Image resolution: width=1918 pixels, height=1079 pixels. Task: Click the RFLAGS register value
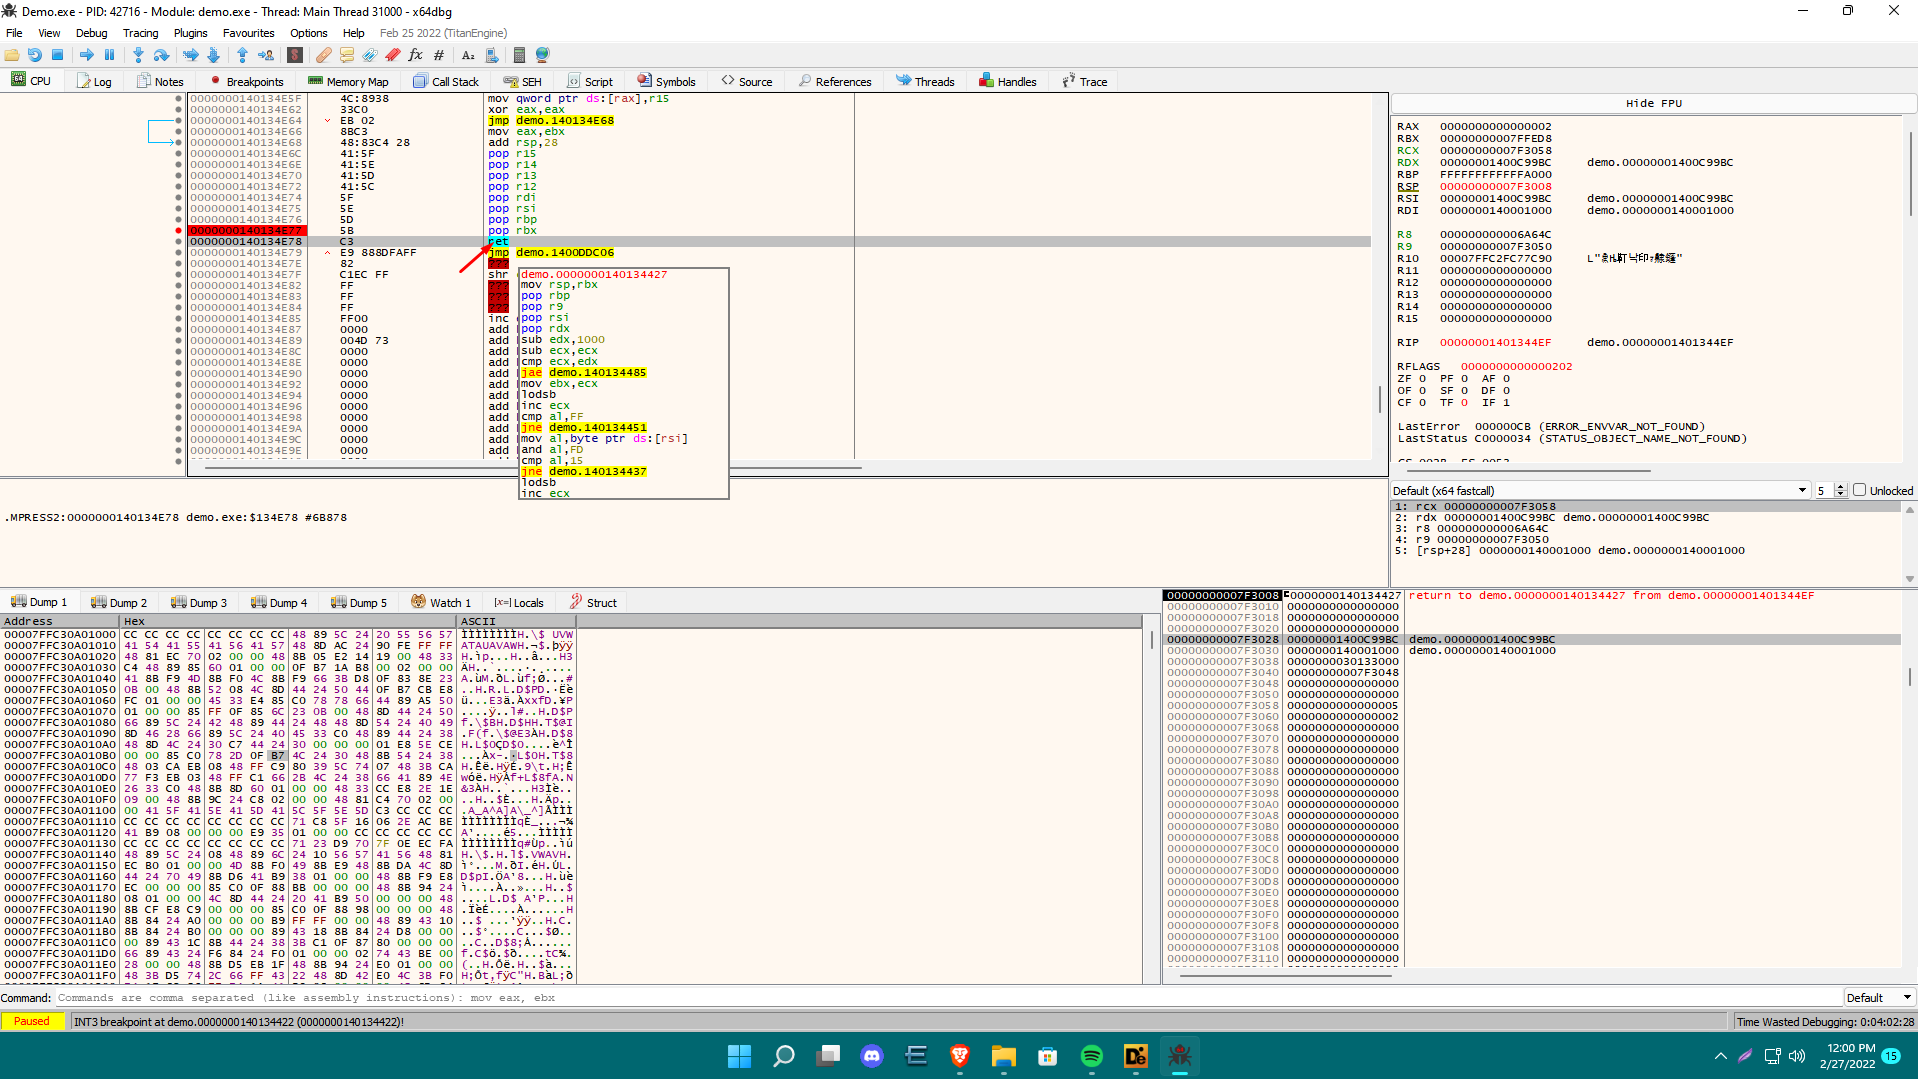click(1516, 366)
